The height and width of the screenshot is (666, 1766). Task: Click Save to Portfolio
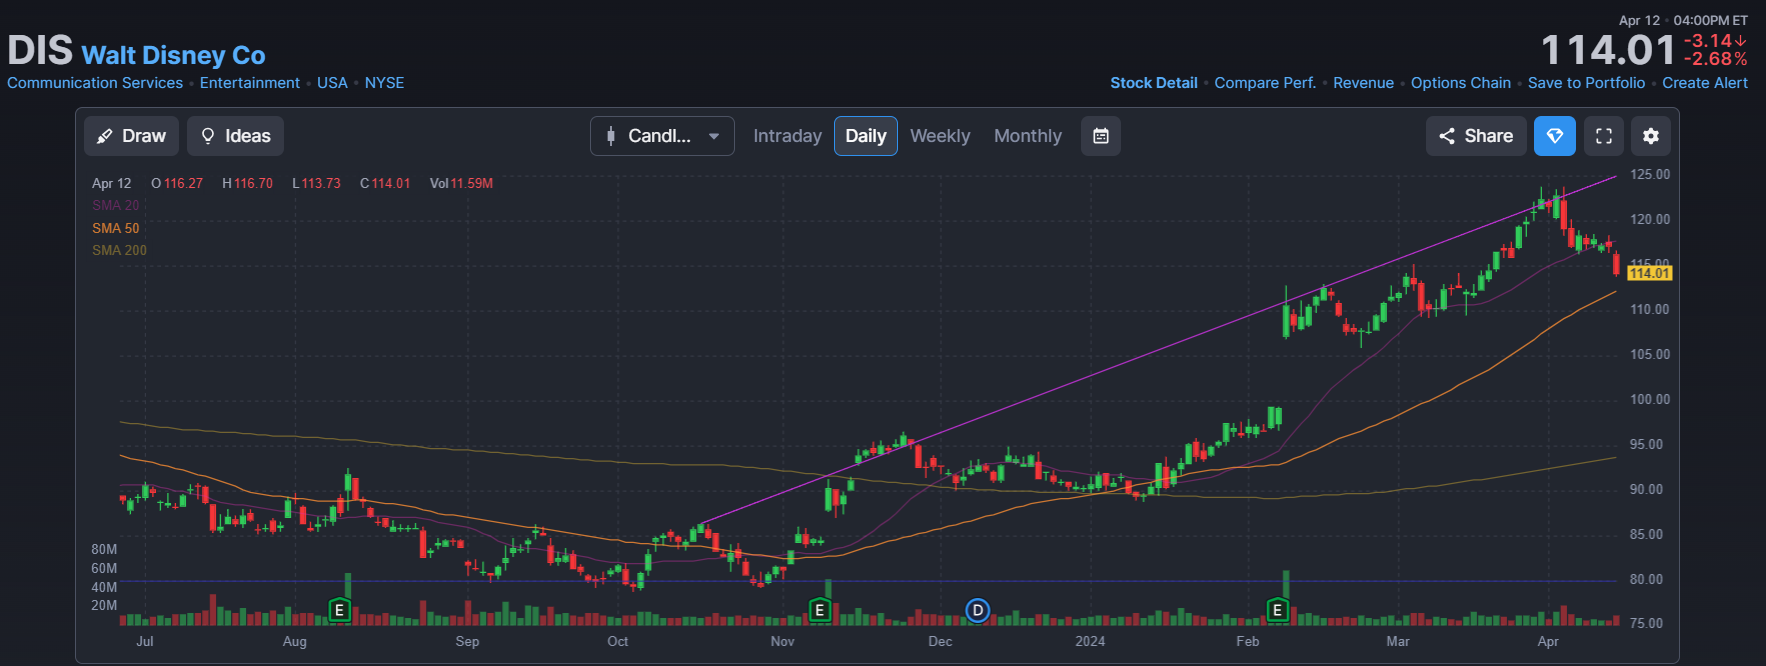pos(1586,83)
